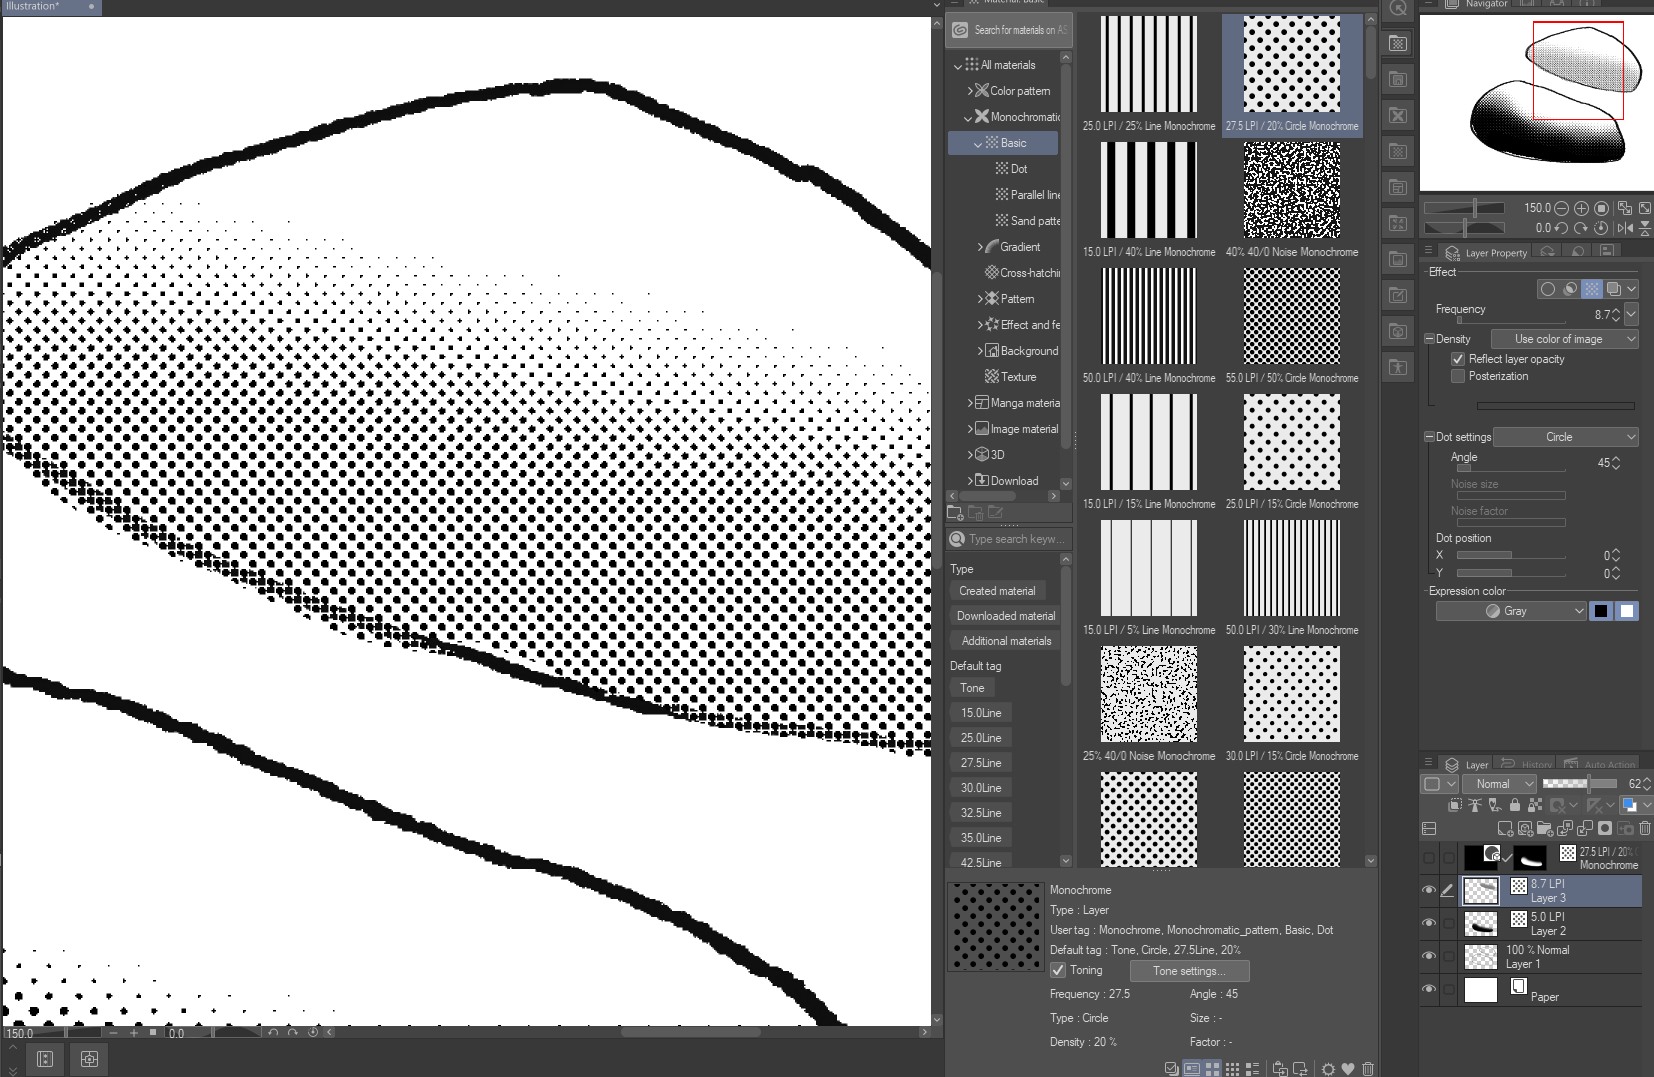Open the Normal blending mode dropdown

click(x=1499, y=784)
